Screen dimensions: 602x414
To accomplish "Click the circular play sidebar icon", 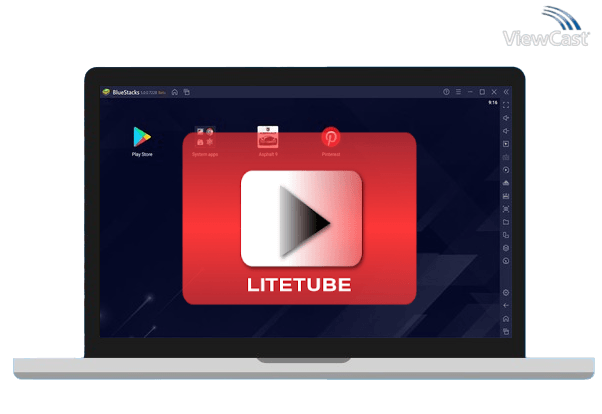I will (506, 170).
